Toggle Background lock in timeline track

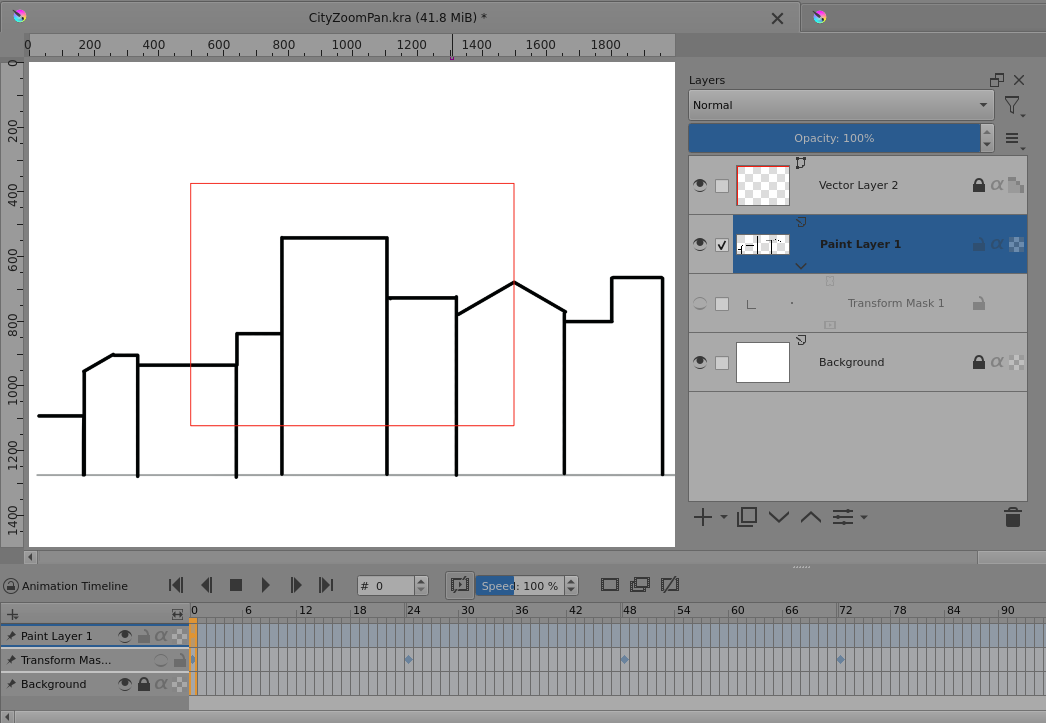143,684
